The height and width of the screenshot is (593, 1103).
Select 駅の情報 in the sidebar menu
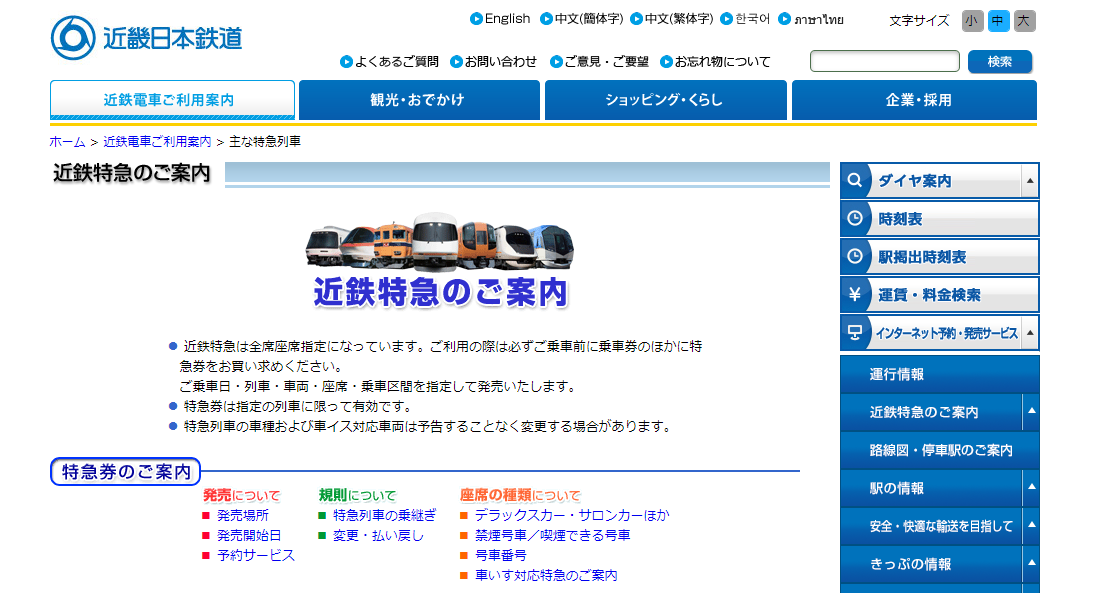click(931, 488)
